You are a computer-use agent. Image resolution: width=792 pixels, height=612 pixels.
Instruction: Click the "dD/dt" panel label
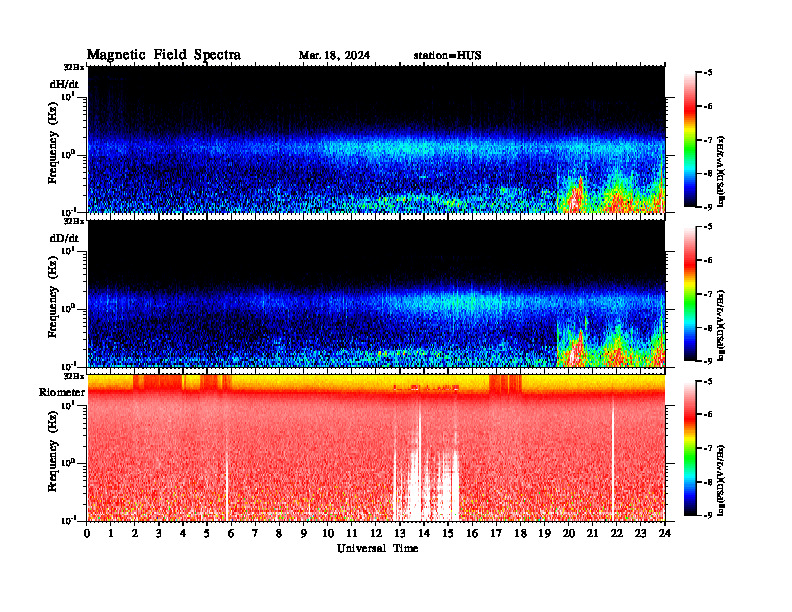[64, 238]
